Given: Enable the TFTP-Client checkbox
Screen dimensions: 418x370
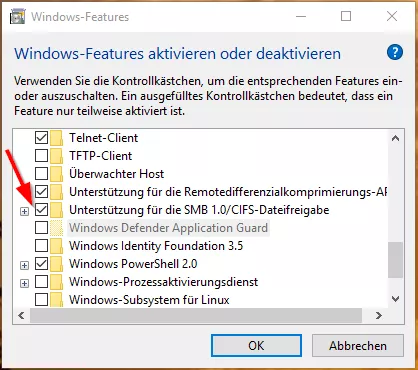Looking at the screenshot, I should pos(41,156).
